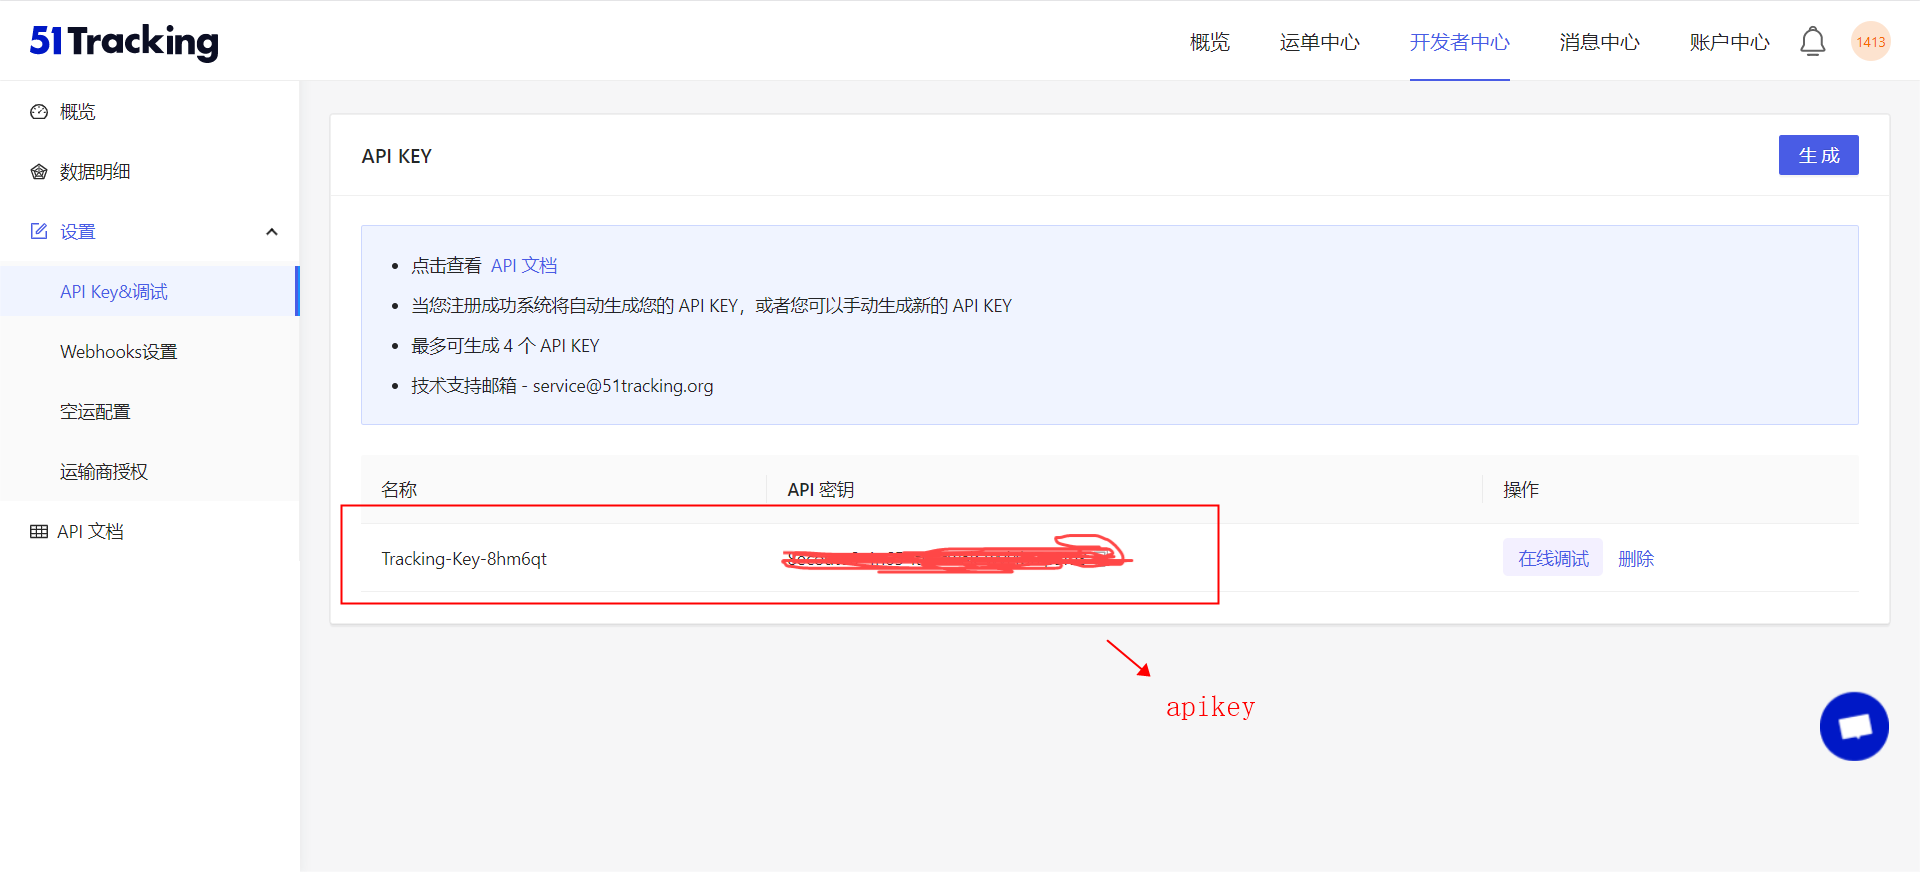Open 运单中心 in top navigation
Screen dimensions: 1920x872
point(1319,42)
